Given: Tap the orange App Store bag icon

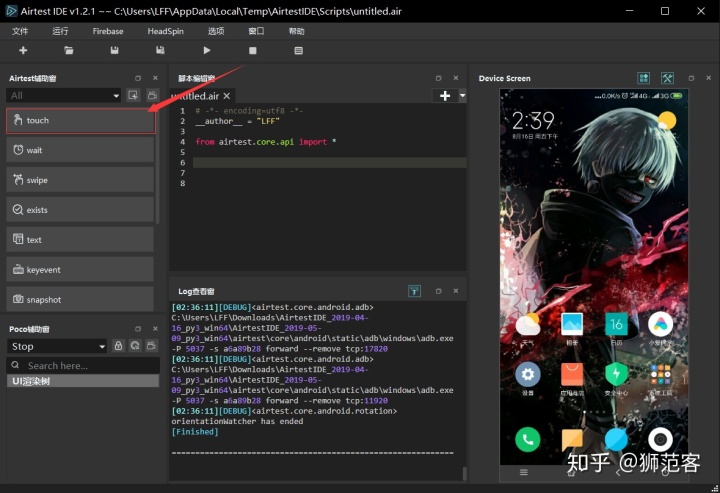Looking at the screenshot, I should (572, 375).
